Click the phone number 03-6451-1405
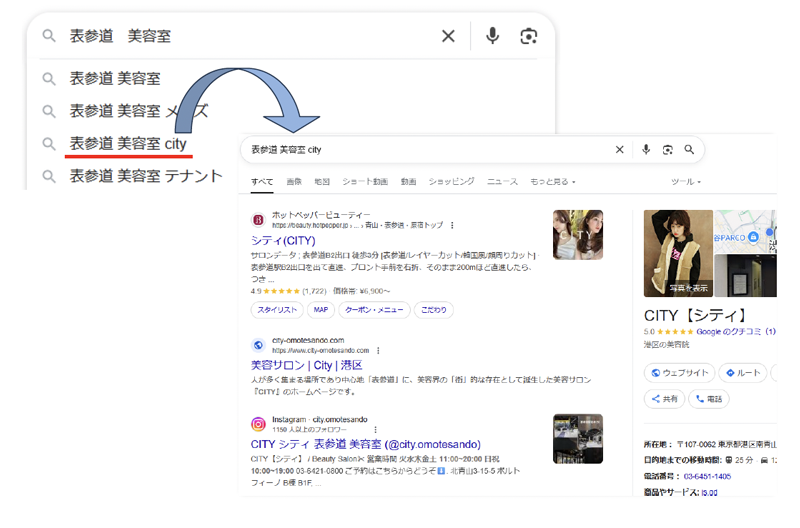 [x=707, y=476]
